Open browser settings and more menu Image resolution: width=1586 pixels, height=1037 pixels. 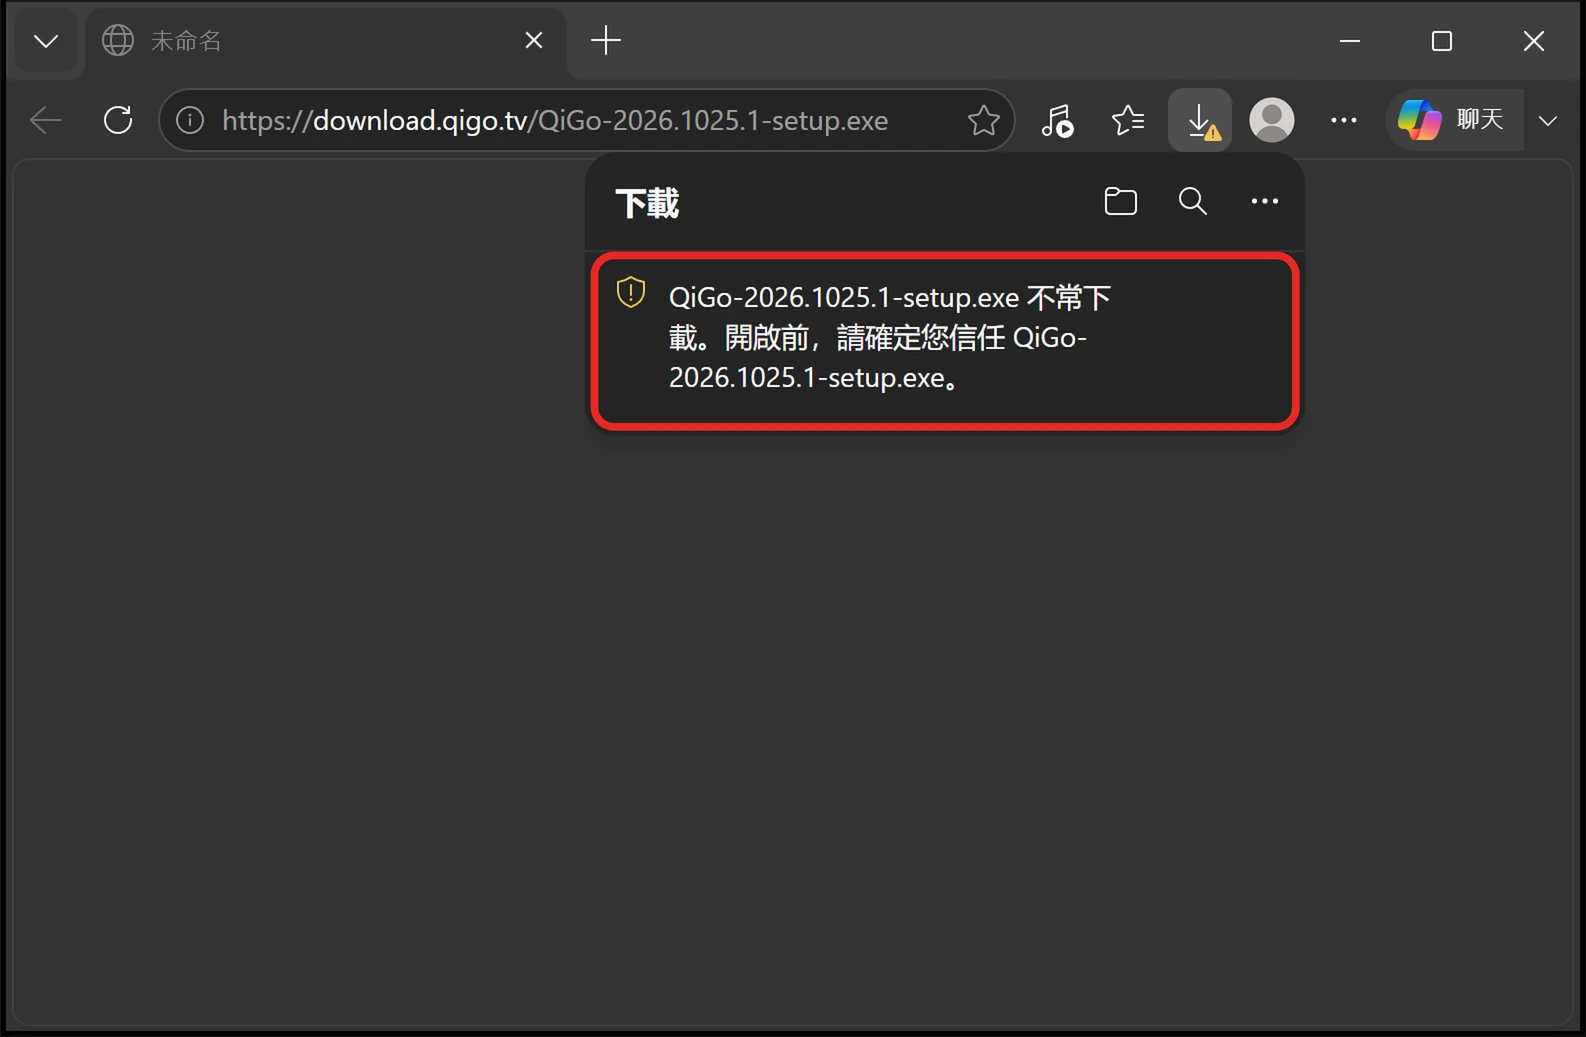(1344, 120)
